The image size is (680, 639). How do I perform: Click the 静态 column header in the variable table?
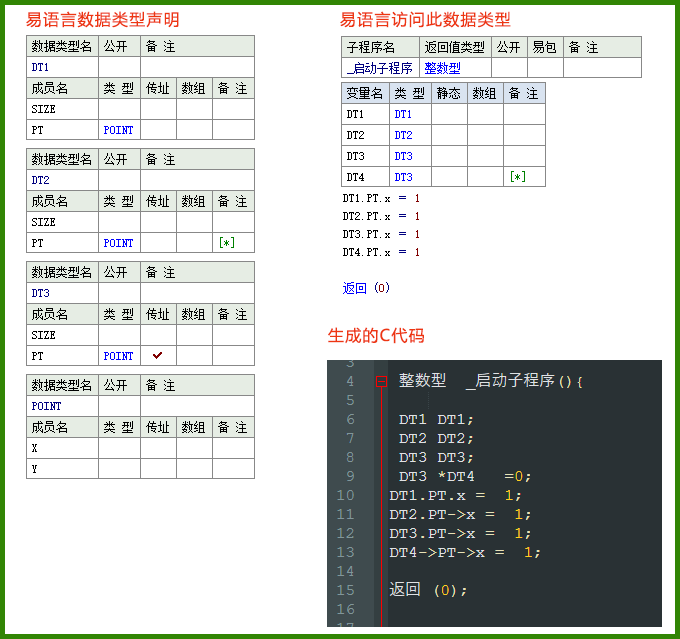click(x=448, y=93)
